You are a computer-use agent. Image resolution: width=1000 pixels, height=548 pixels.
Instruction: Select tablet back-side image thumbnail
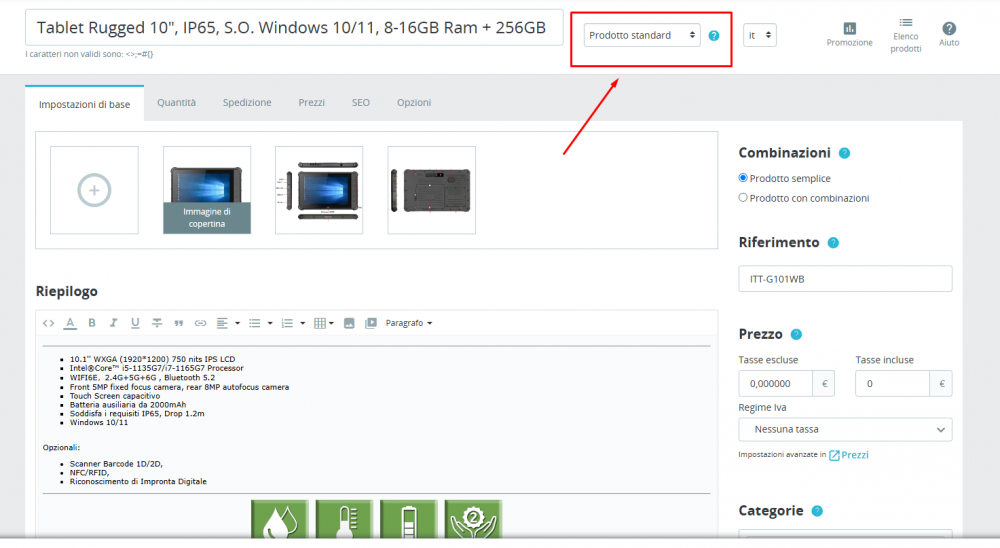(x=431, y=190)
